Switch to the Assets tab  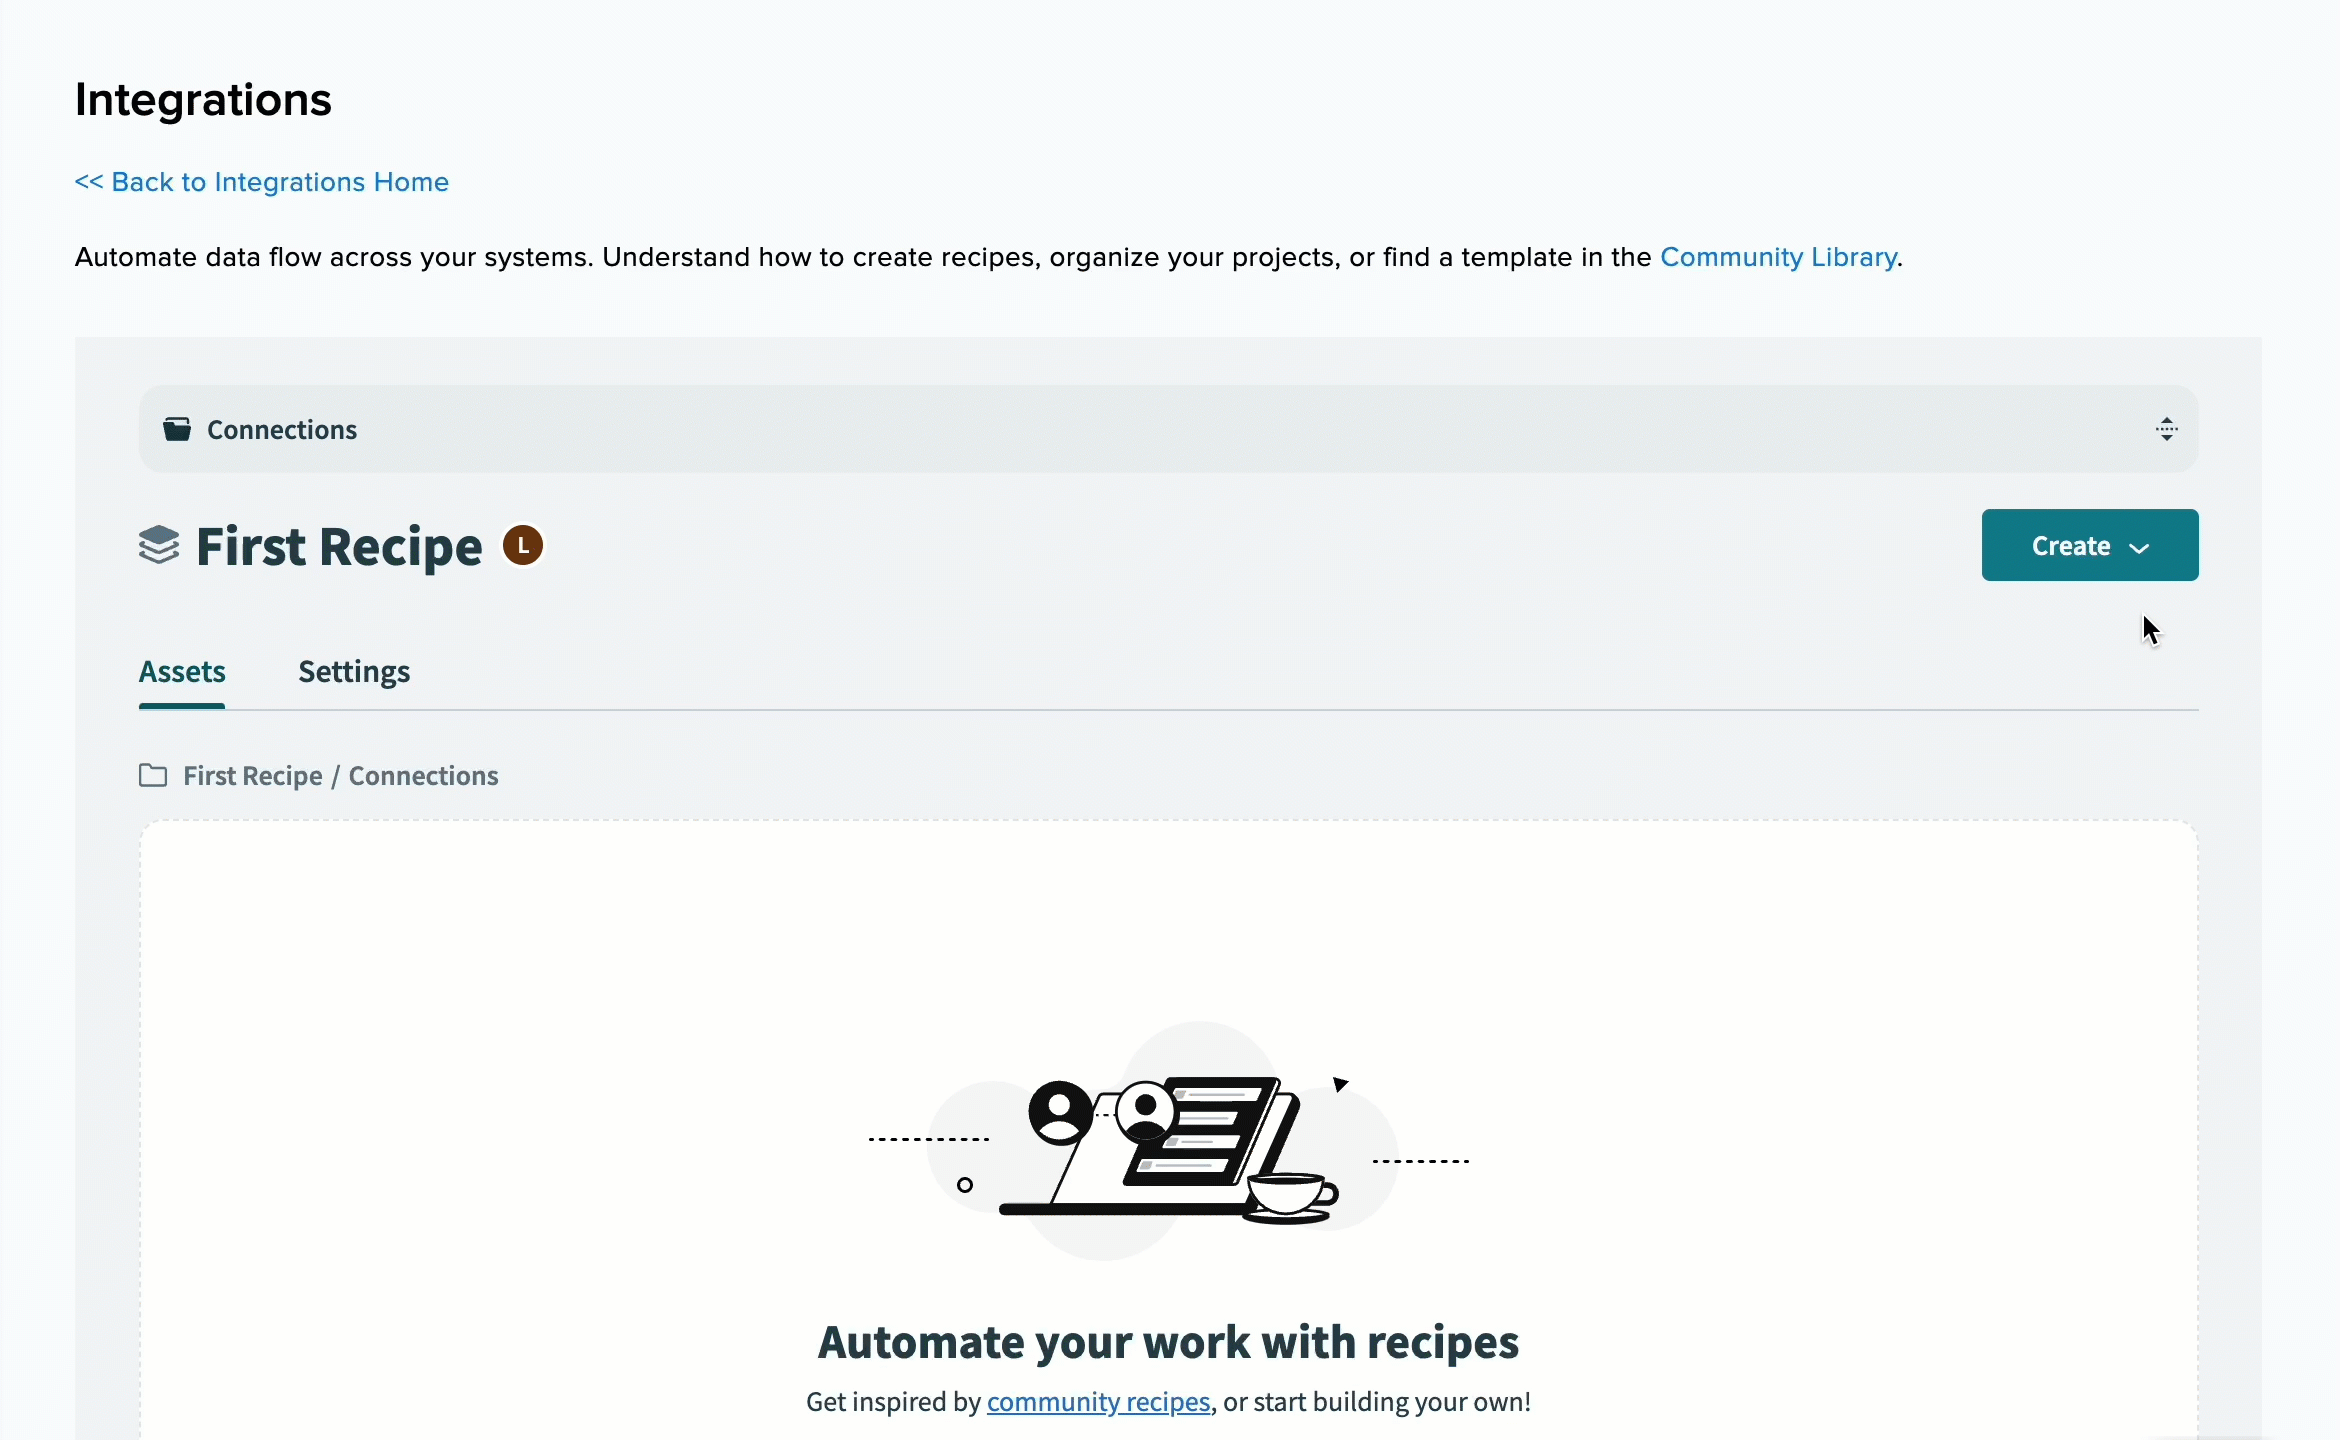point(182,672)
